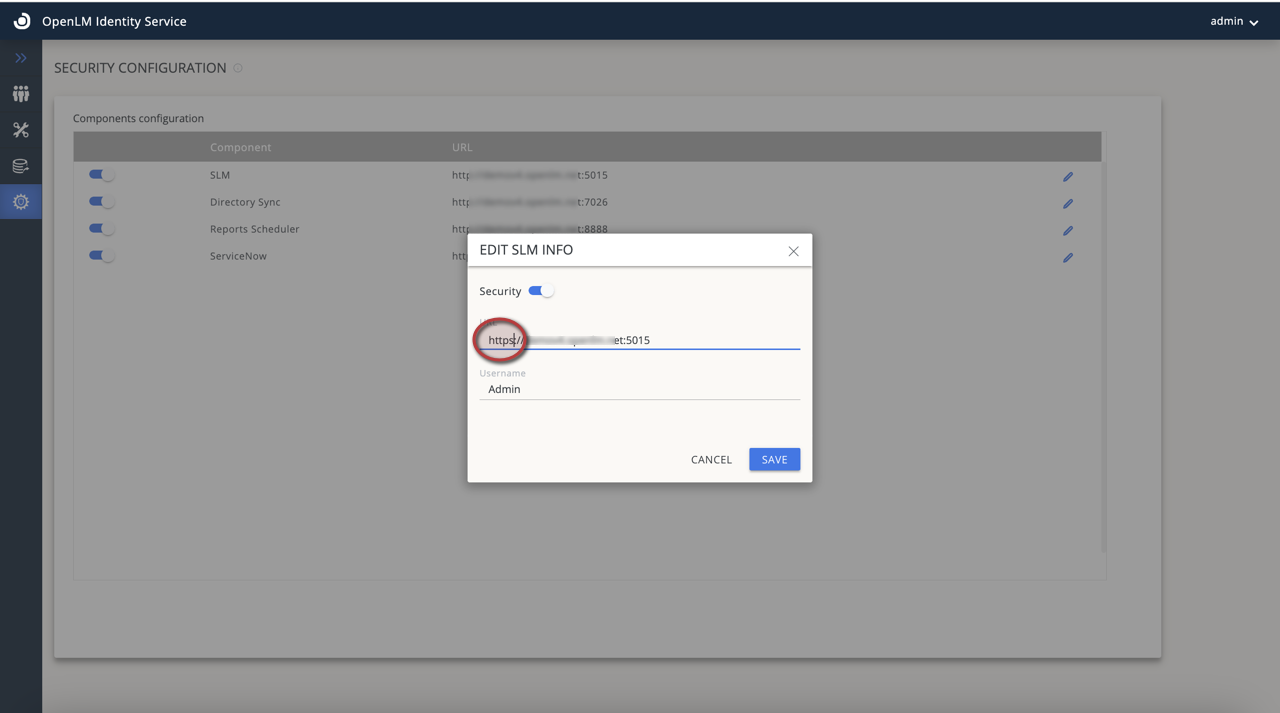Click CANCEL in the dialog

711,459
